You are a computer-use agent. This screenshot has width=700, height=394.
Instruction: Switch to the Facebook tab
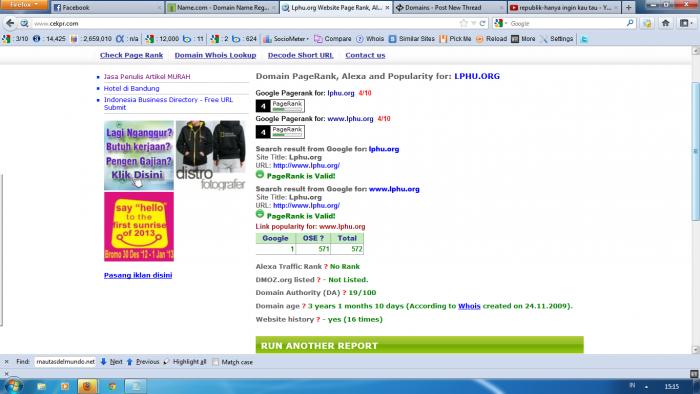[107, 8]
